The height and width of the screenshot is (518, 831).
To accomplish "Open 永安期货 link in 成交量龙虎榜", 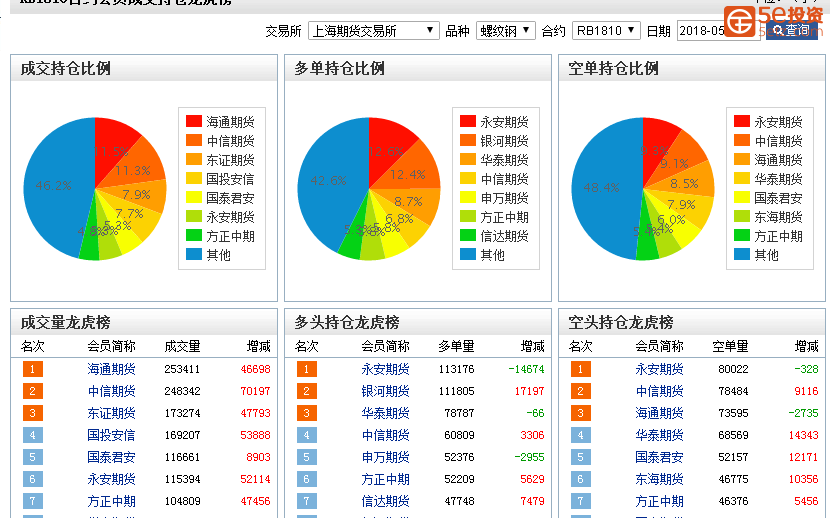I will 111,479.
